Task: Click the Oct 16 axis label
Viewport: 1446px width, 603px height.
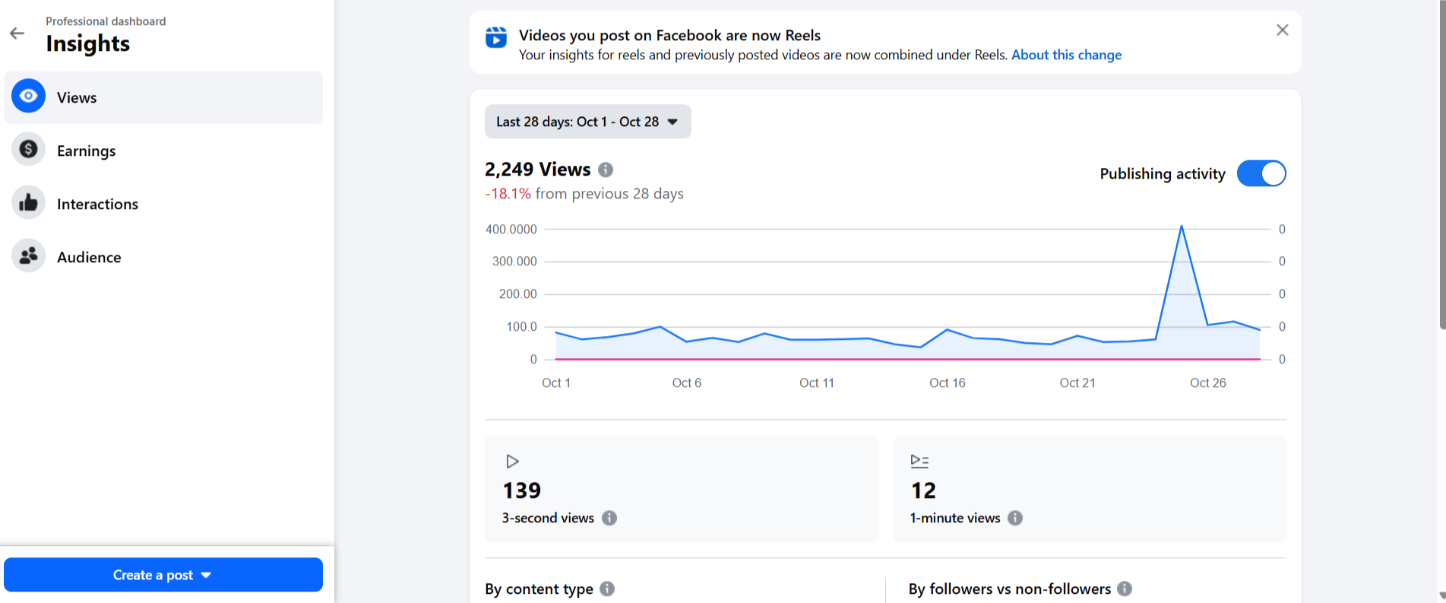Action: (x=947, y=383)
